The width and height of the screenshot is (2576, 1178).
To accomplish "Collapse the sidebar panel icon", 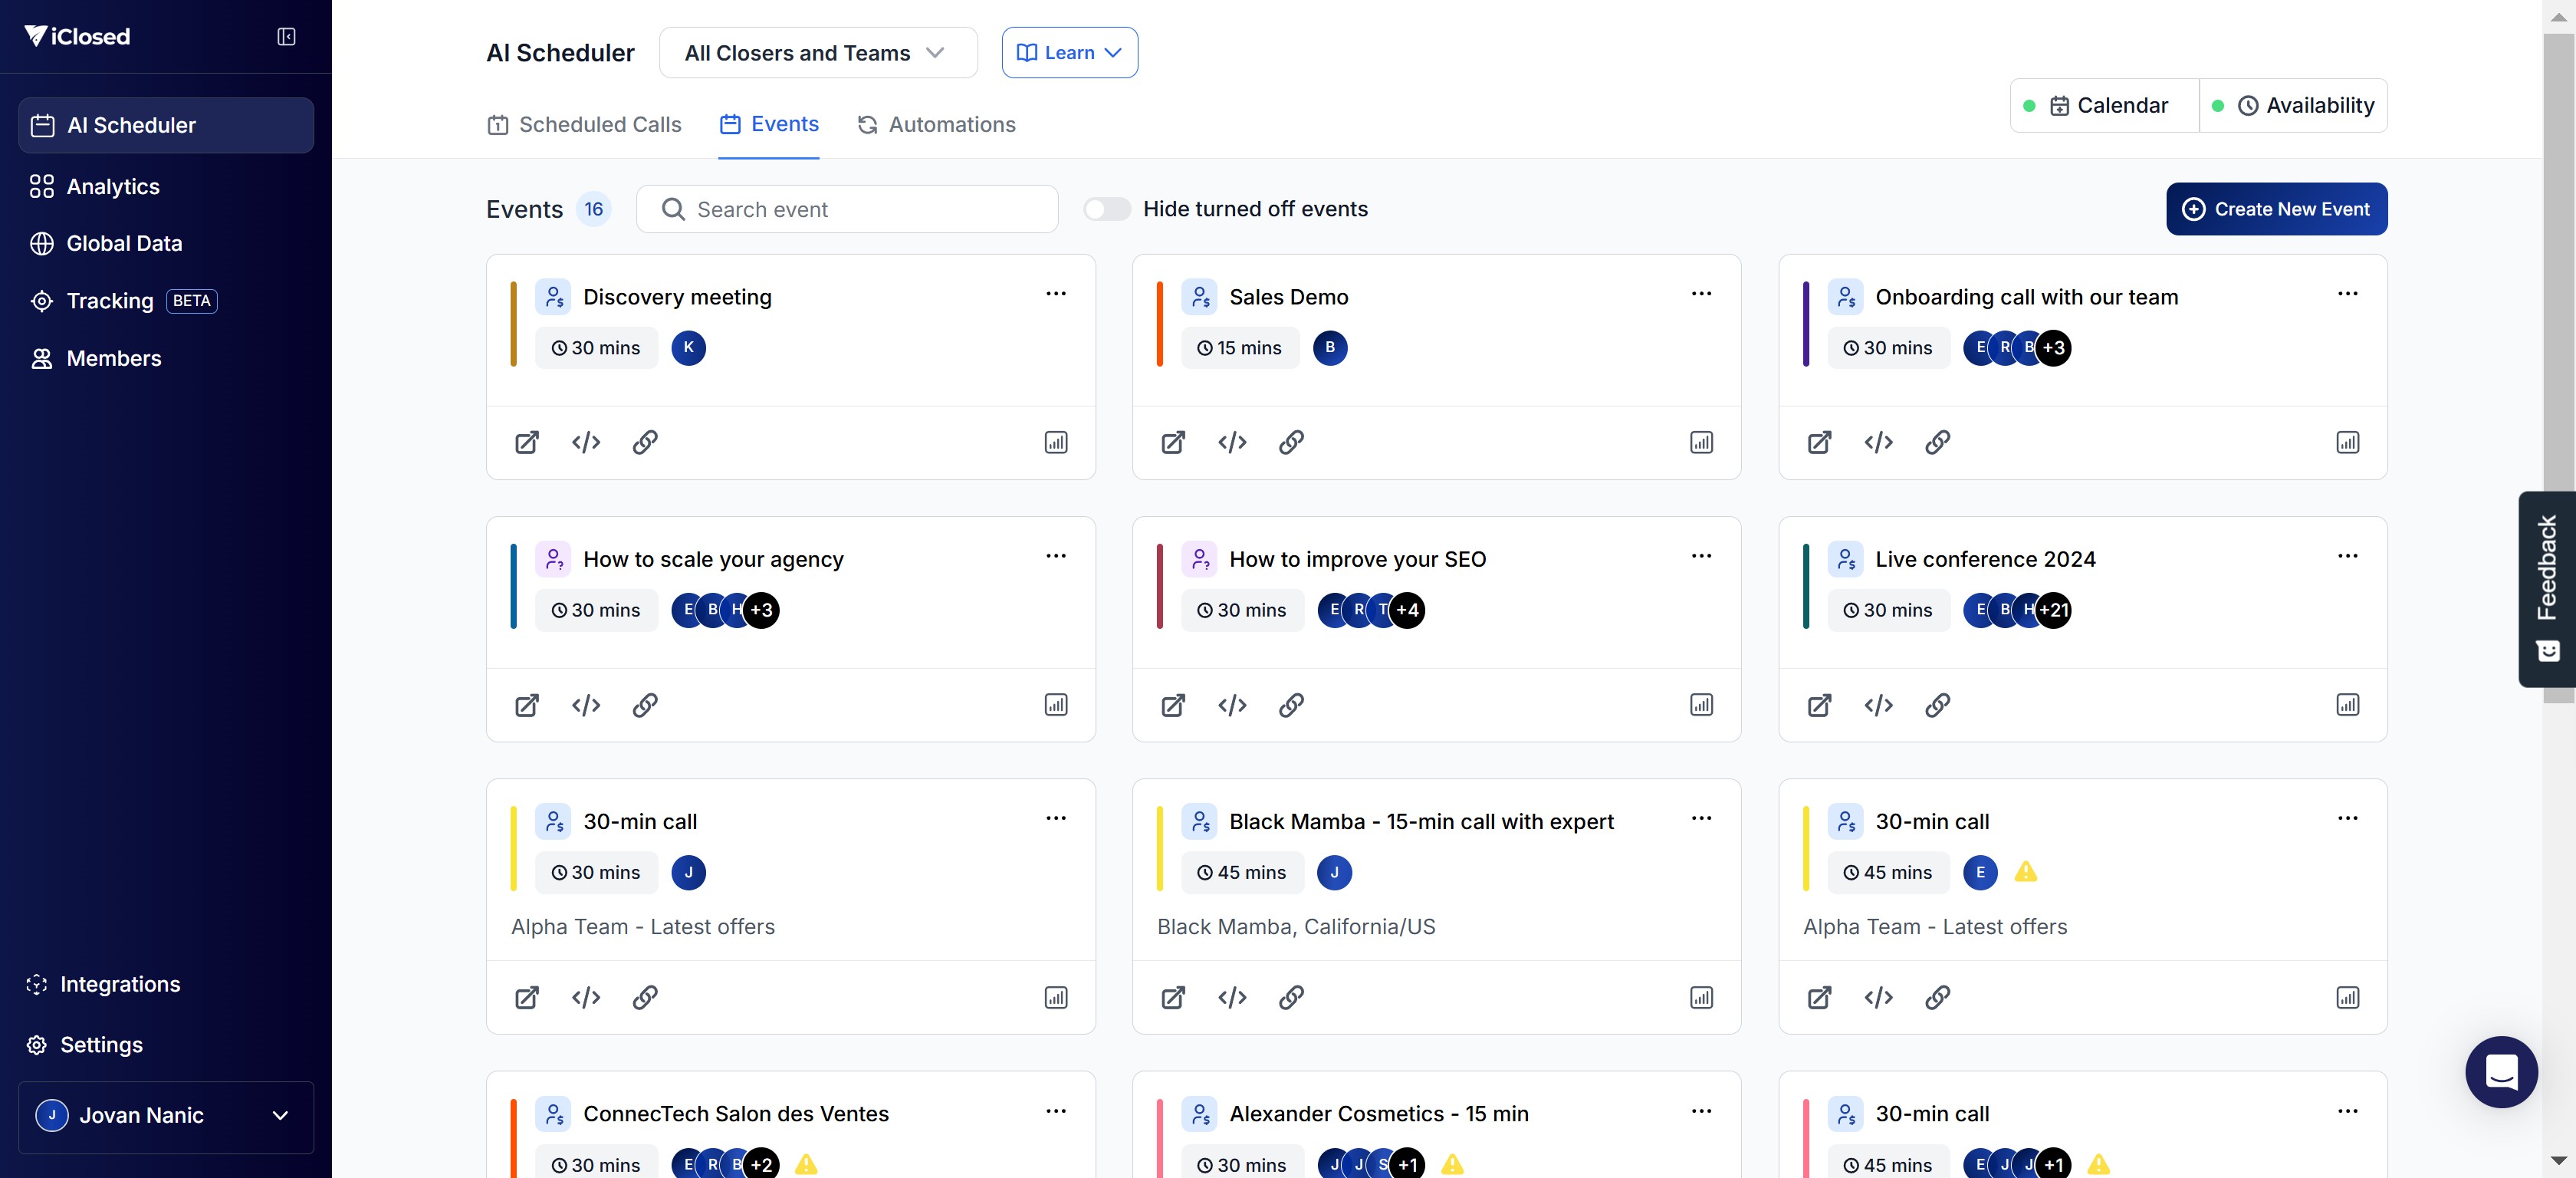I will [x=286, y=37].
